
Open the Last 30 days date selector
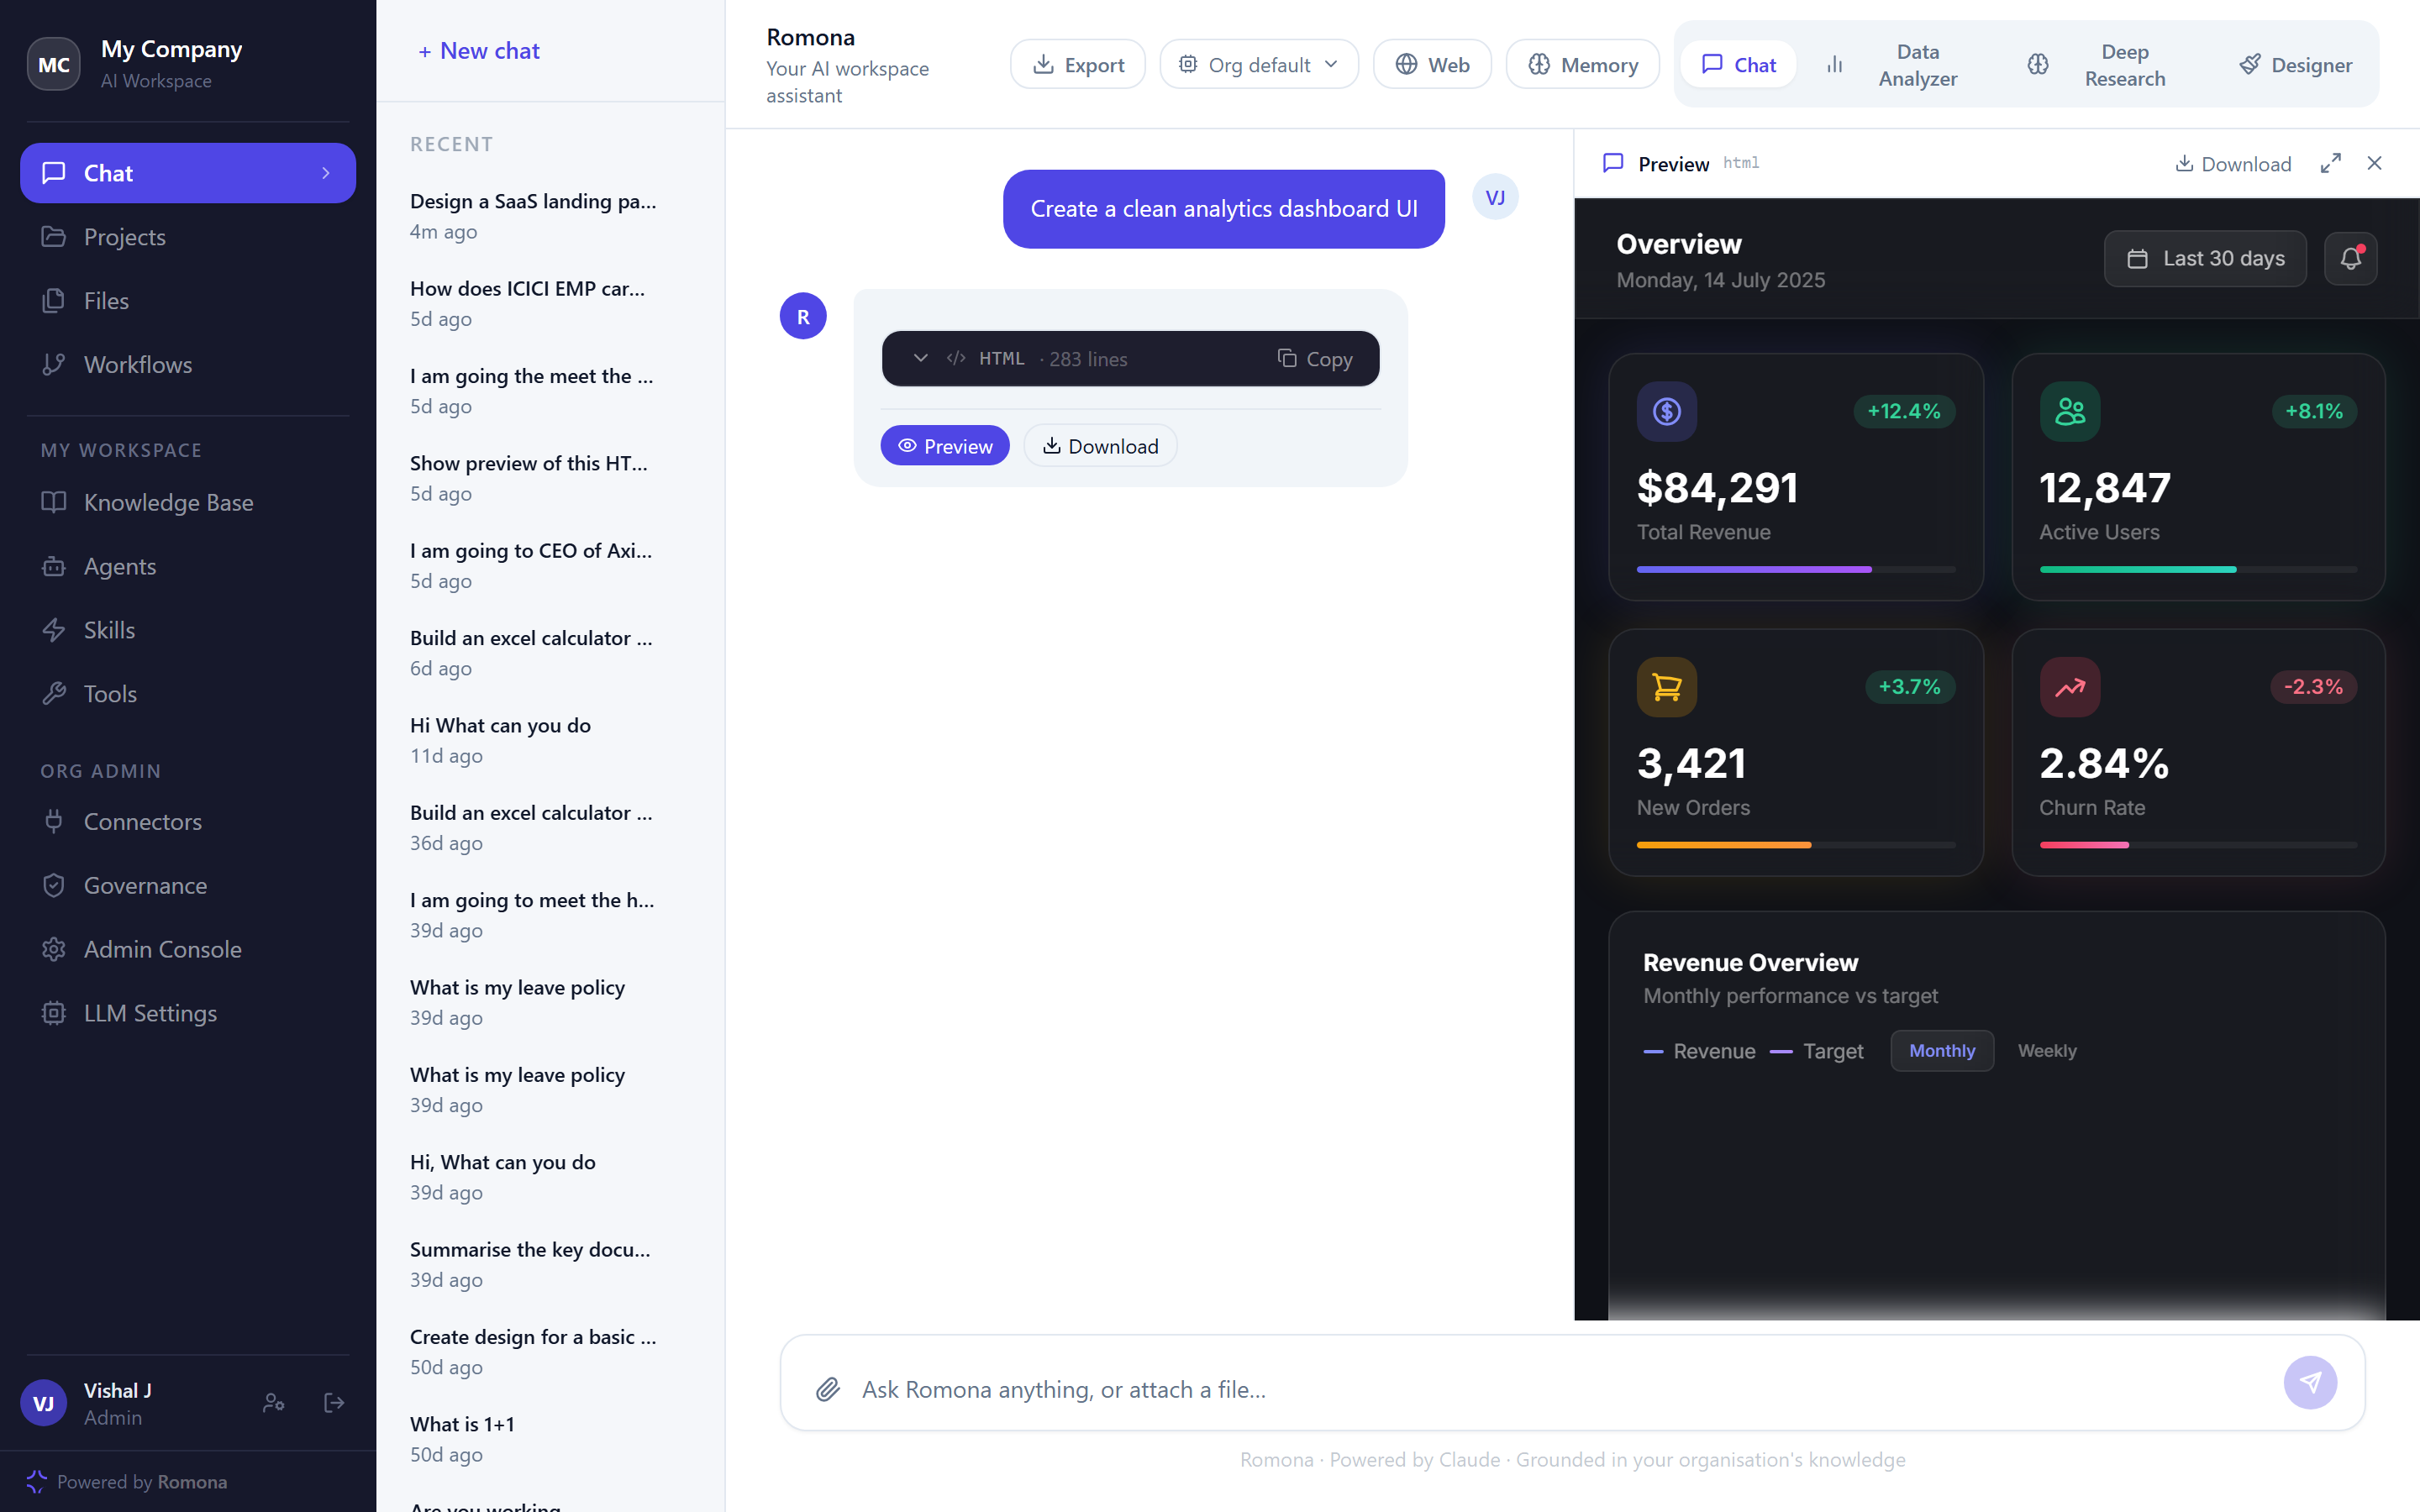point(2204,259)
